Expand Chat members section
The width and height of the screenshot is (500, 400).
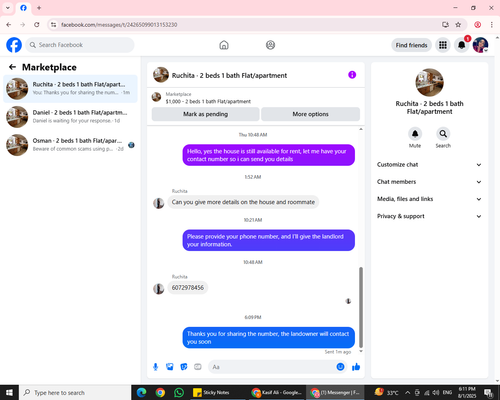point(429,182)
